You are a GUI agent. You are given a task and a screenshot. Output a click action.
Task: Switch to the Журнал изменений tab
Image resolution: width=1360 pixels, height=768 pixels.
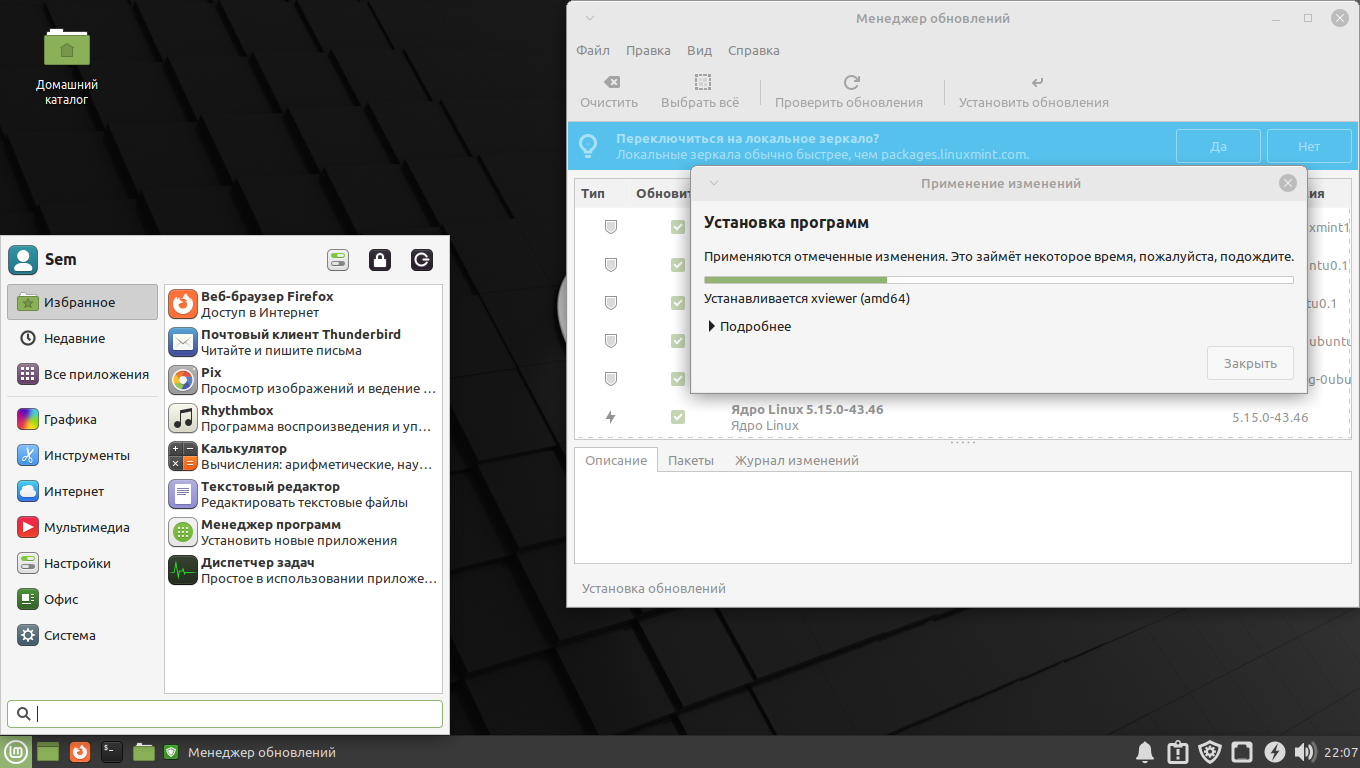point(796,460)
